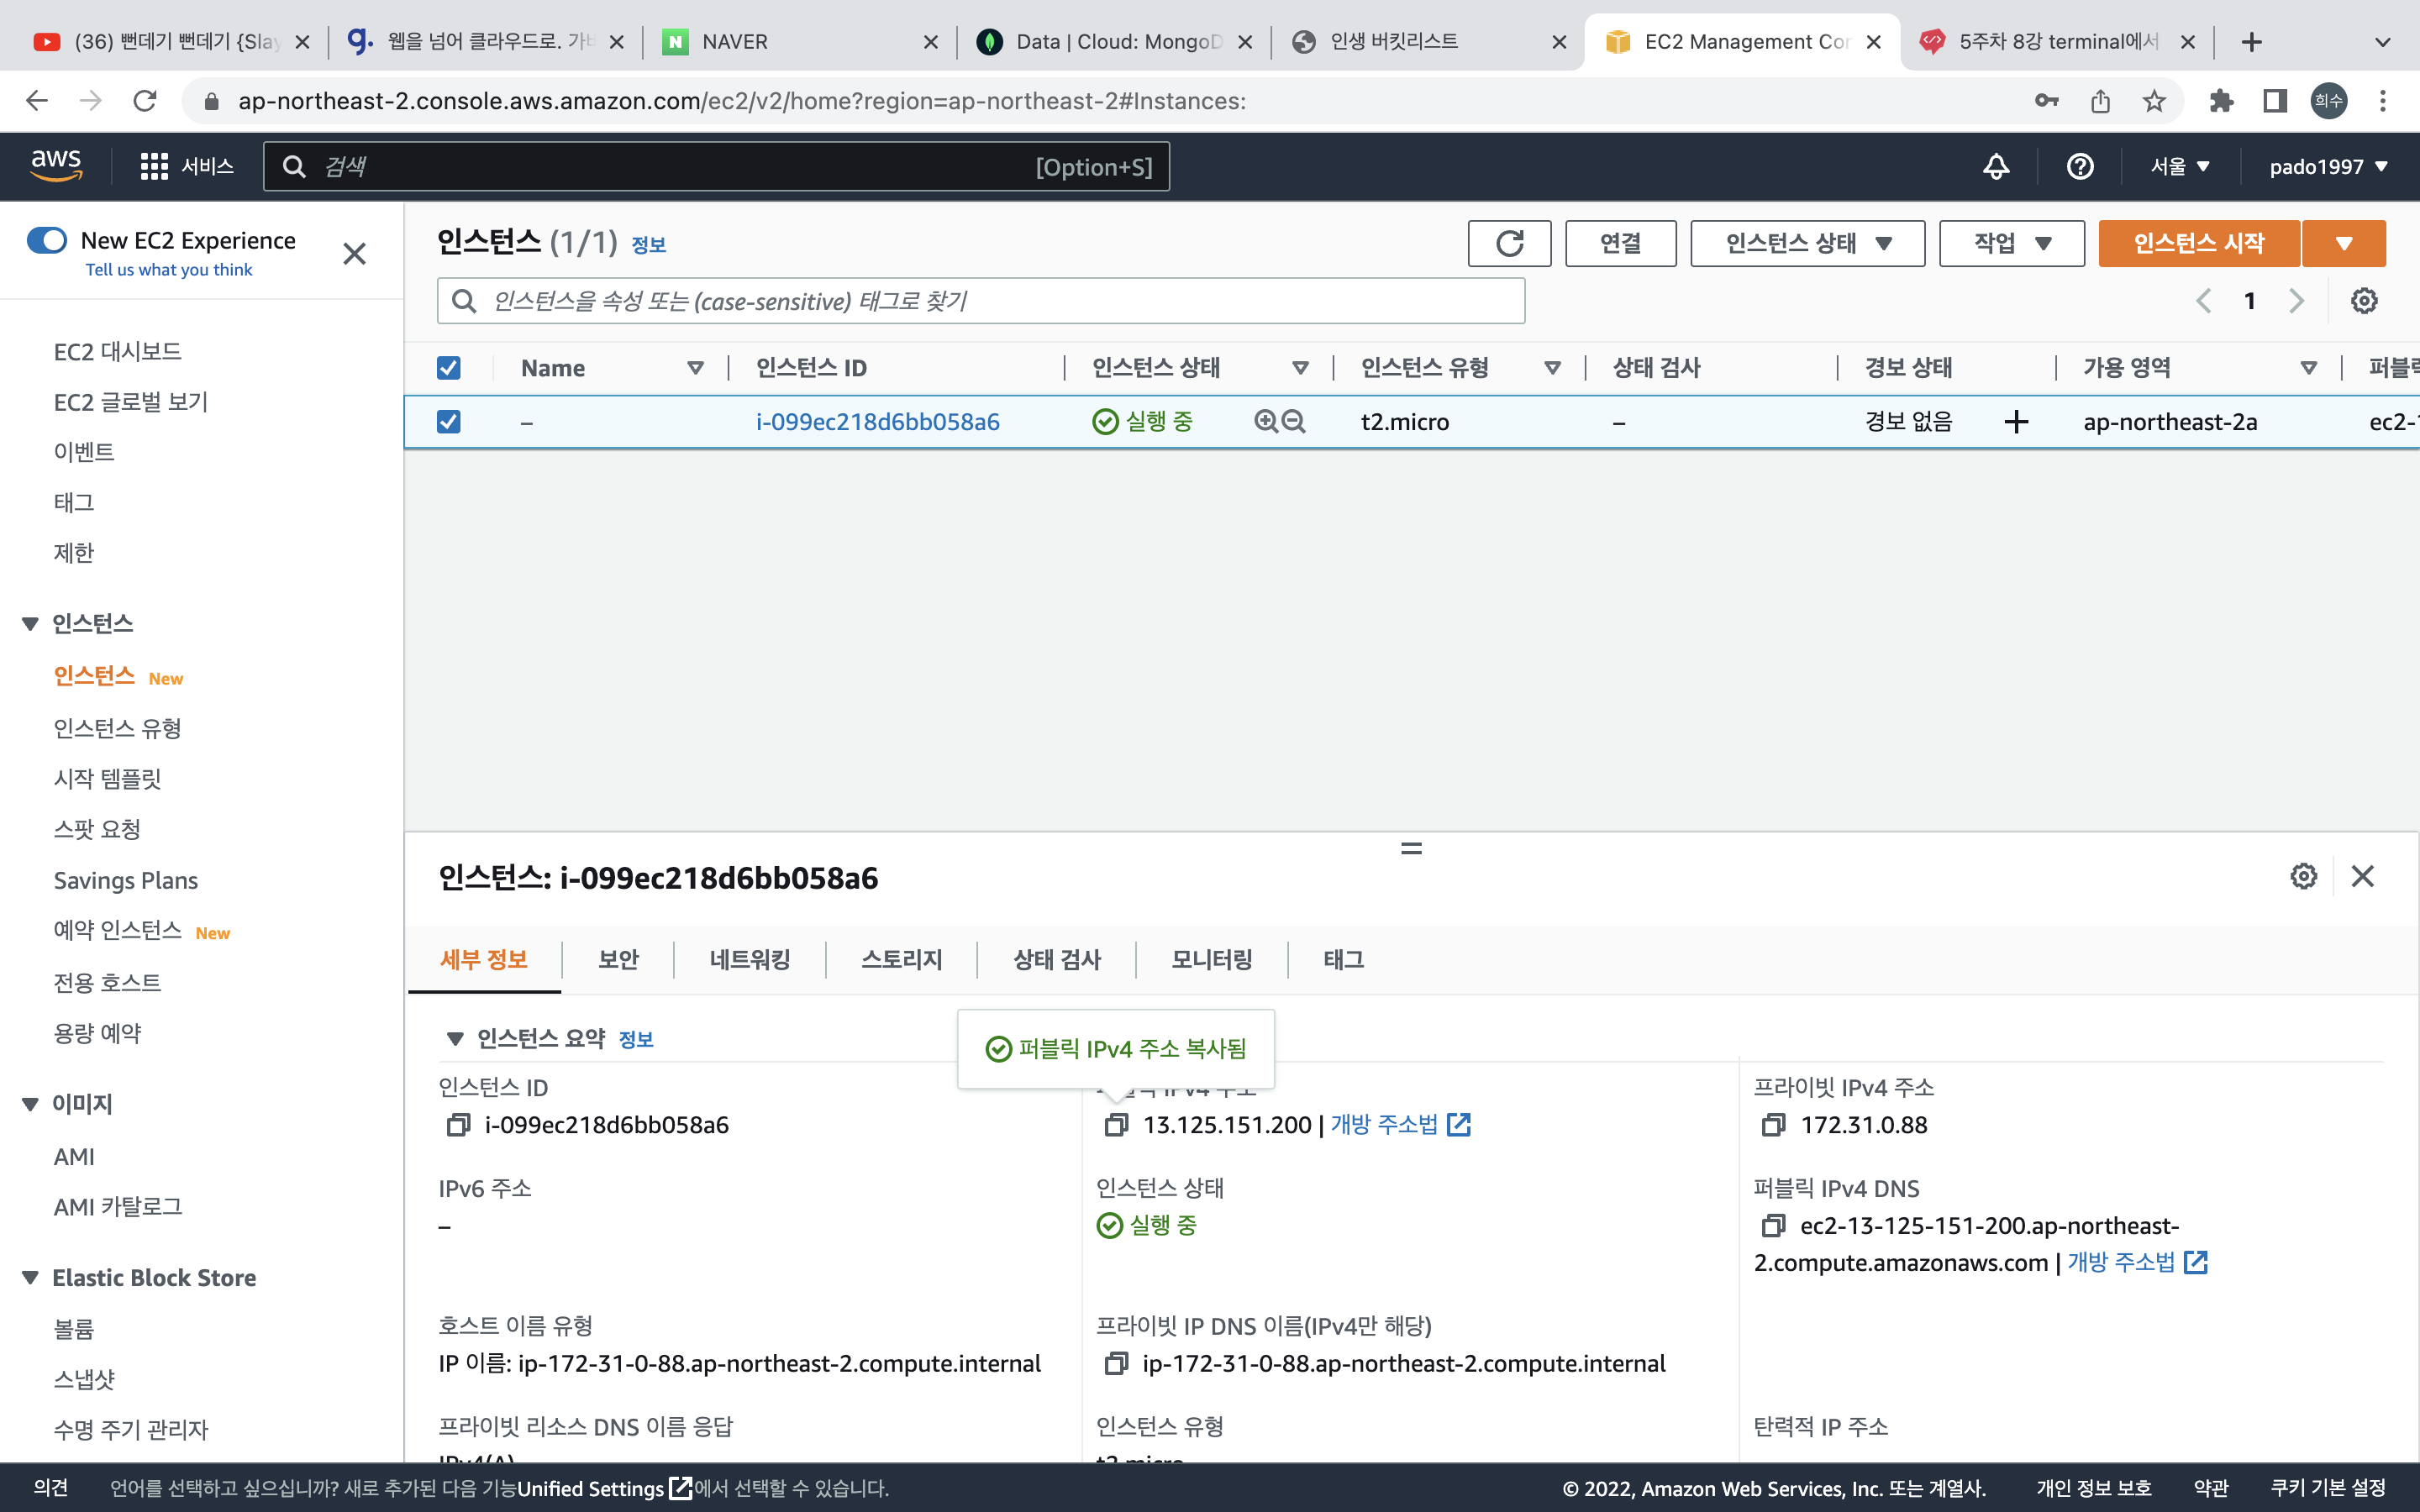Open EC2 대시보드 in the sidebar
This screenshot has height=1512, width=2420.
pyautogui.click(x=117, y=352)
